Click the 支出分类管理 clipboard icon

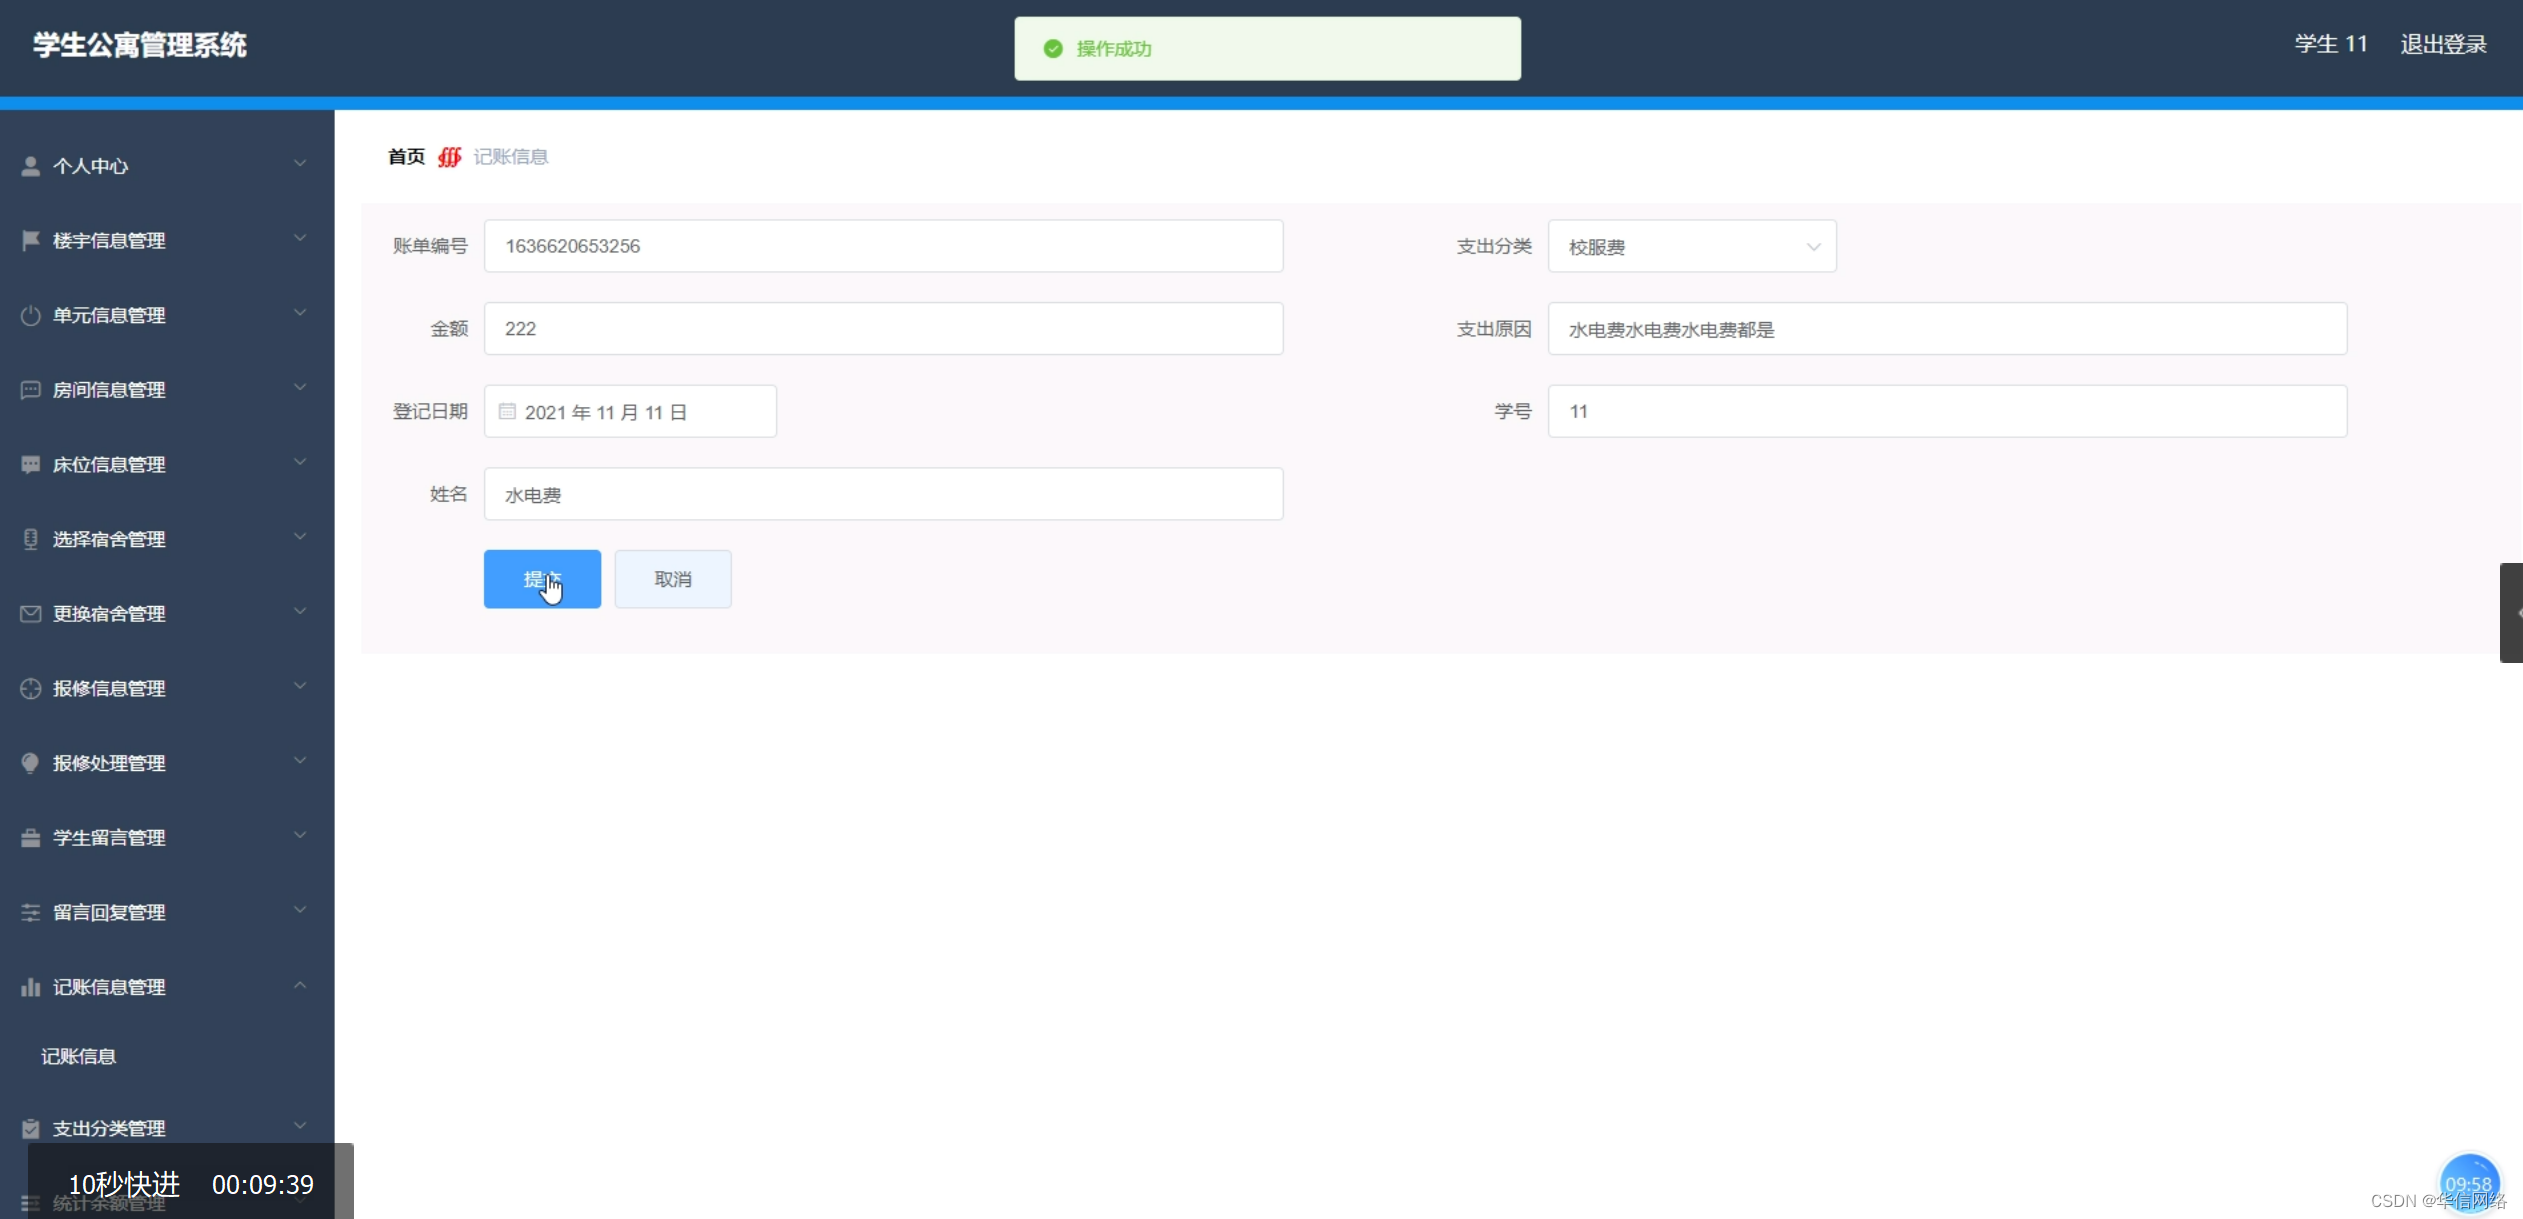coord(29,1128)
